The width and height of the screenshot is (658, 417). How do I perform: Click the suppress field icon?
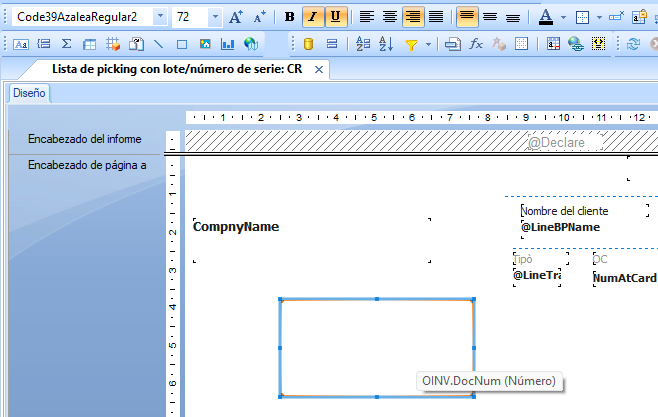(616, 16)
